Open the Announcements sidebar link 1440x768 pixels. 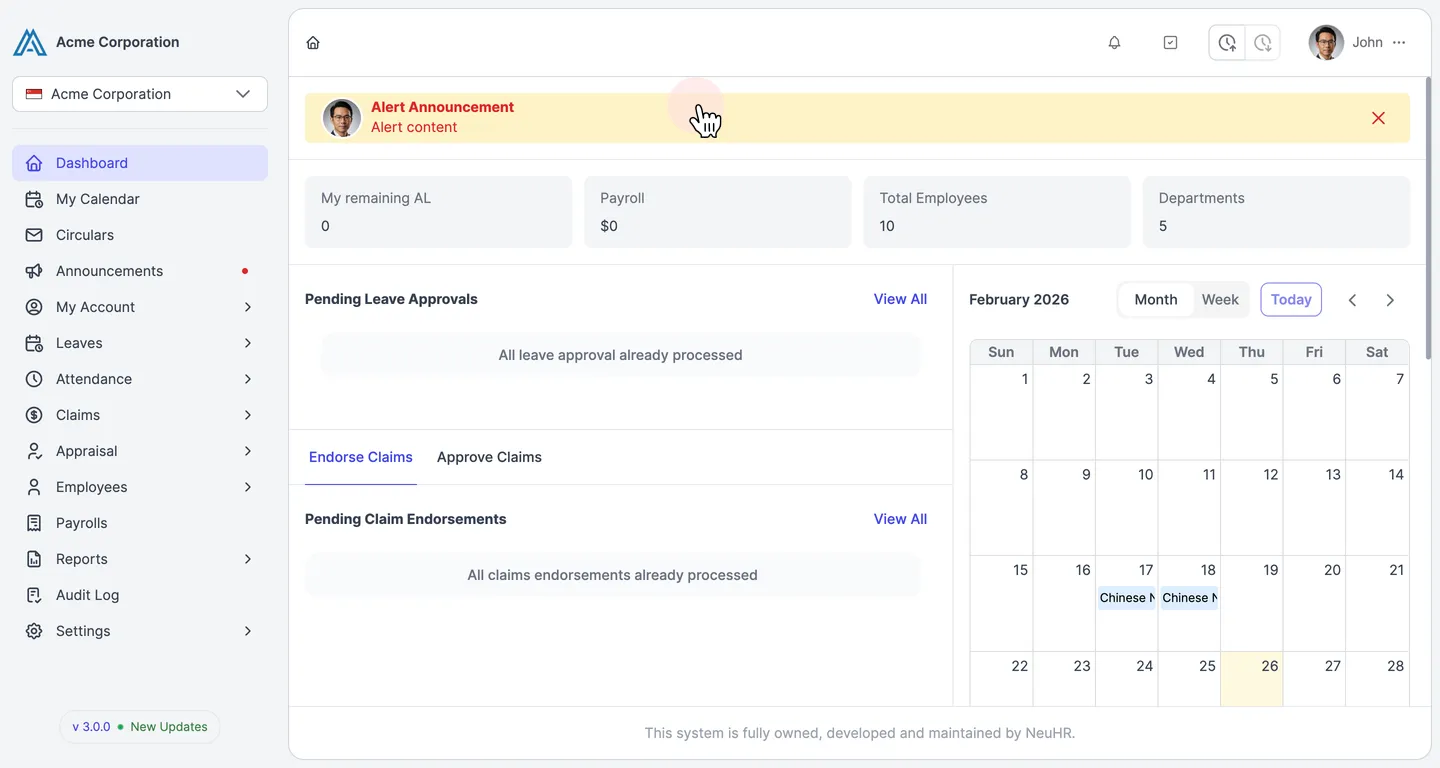pos(140,271)
